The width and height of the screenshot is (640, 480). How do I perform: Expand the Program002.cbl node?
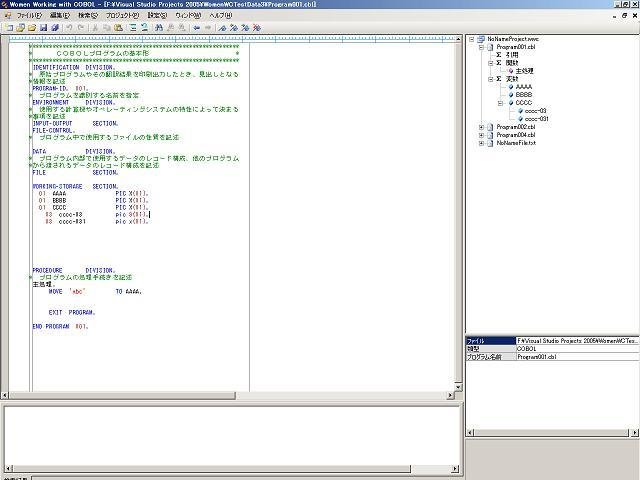pos(481,127)
